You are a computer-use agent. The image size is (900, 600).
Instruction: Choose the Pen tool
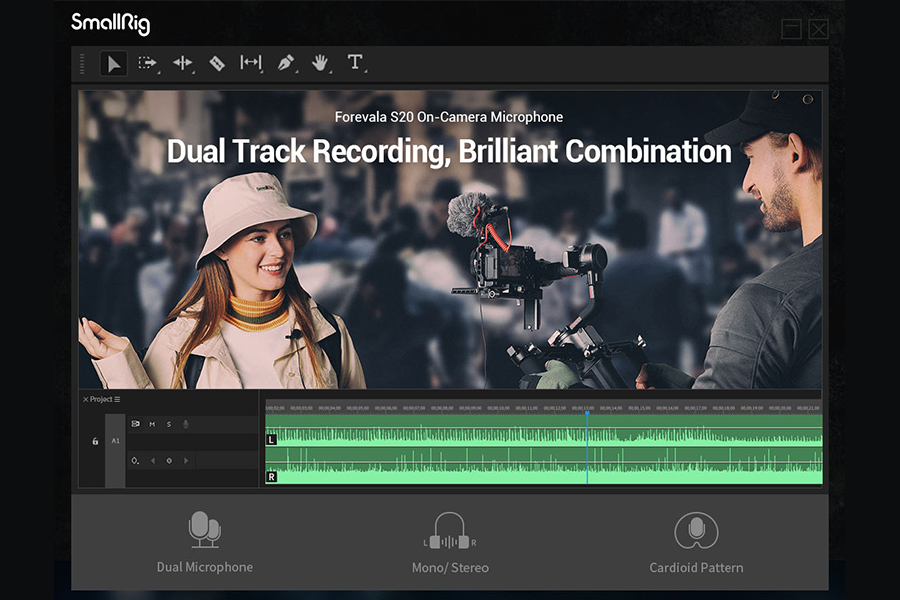[286, 62]
